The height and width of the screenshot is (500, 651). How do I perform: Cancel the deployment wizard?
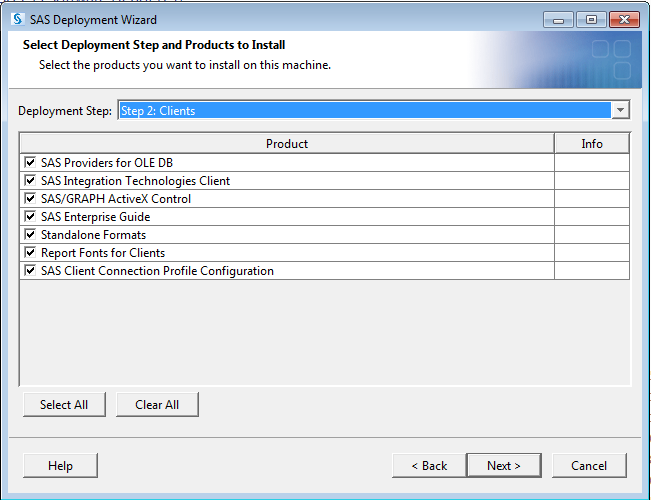pos(589,466)
